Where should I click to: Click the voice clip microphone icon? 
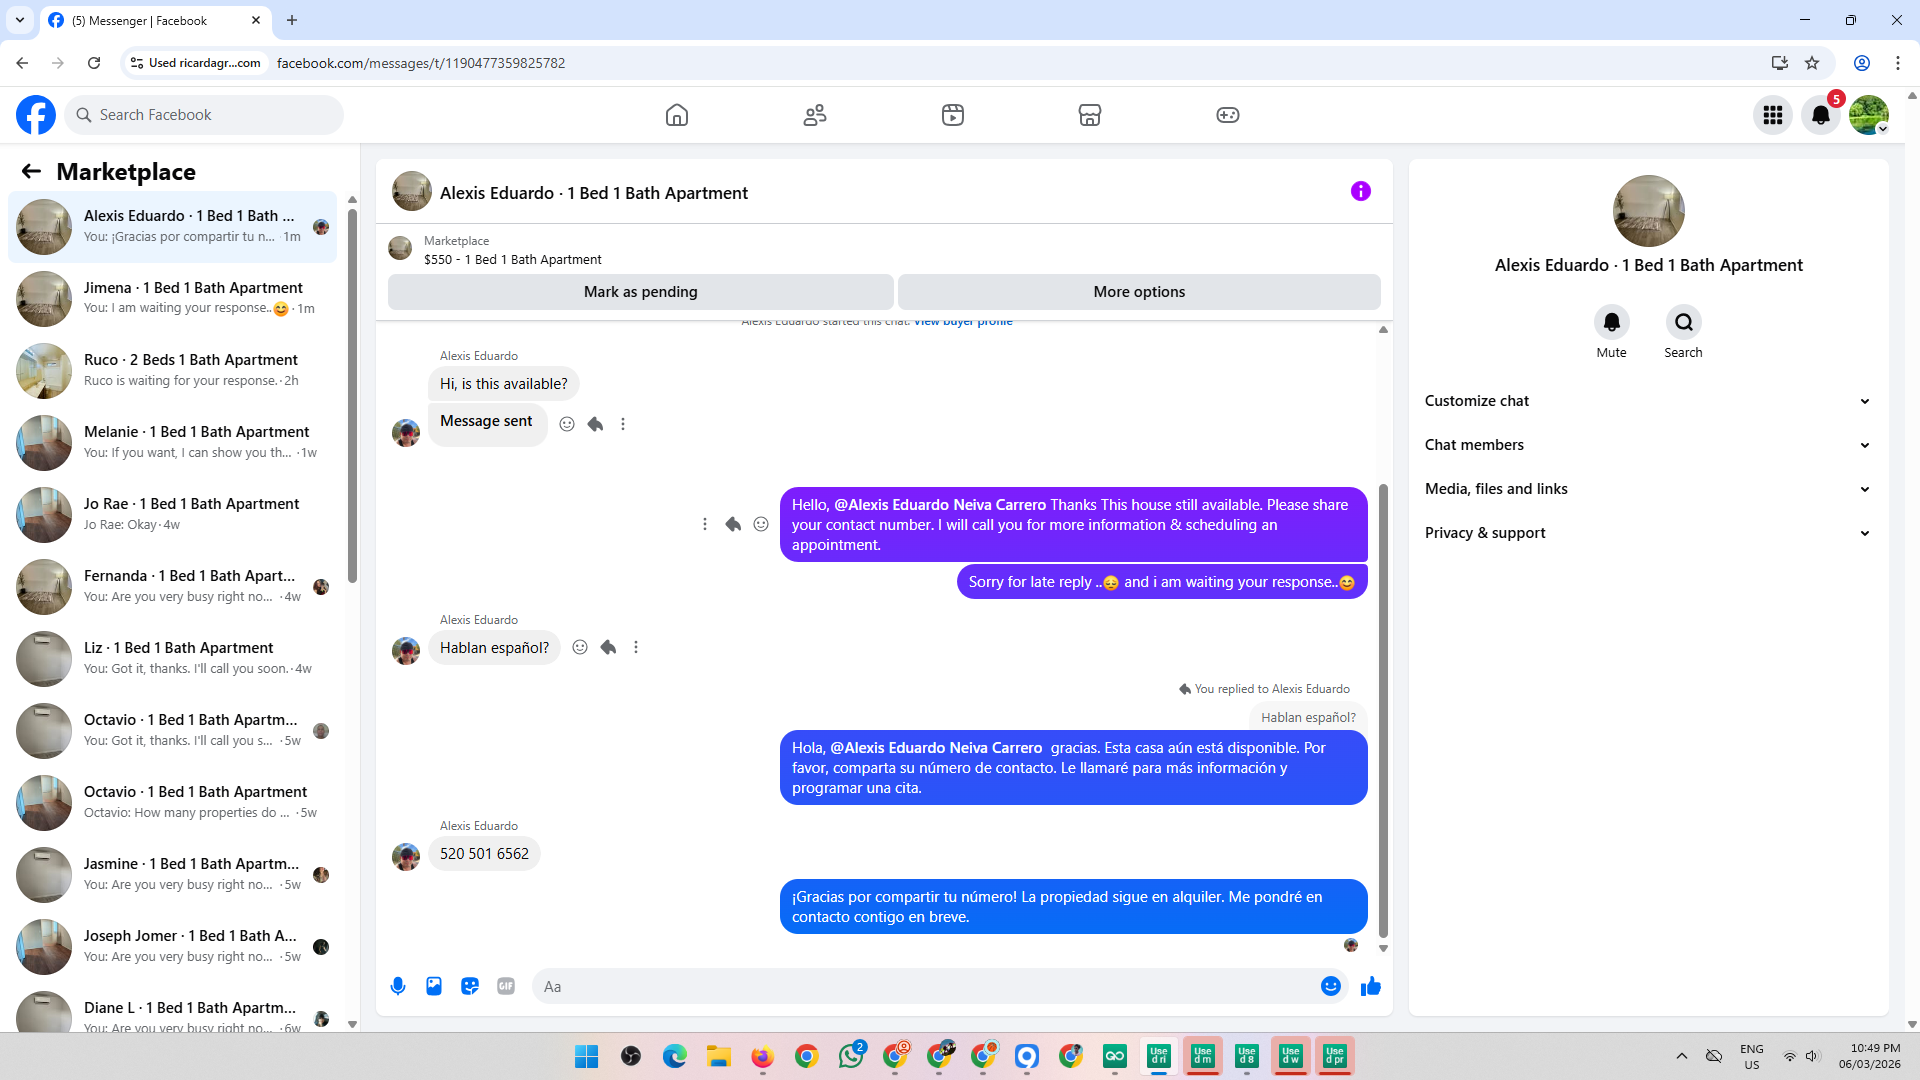click(398, 986)
